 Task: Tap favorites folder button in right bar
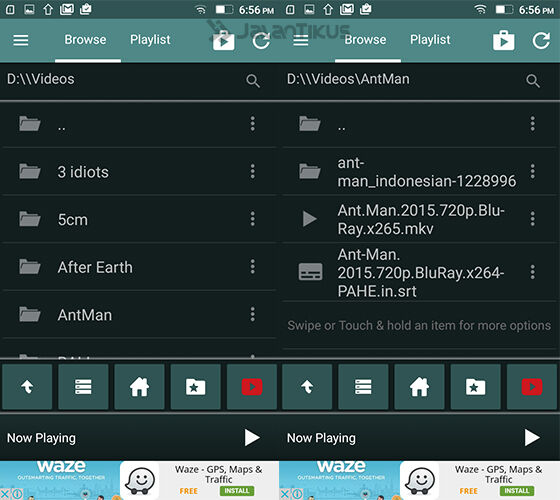click(x=475, y=387)
